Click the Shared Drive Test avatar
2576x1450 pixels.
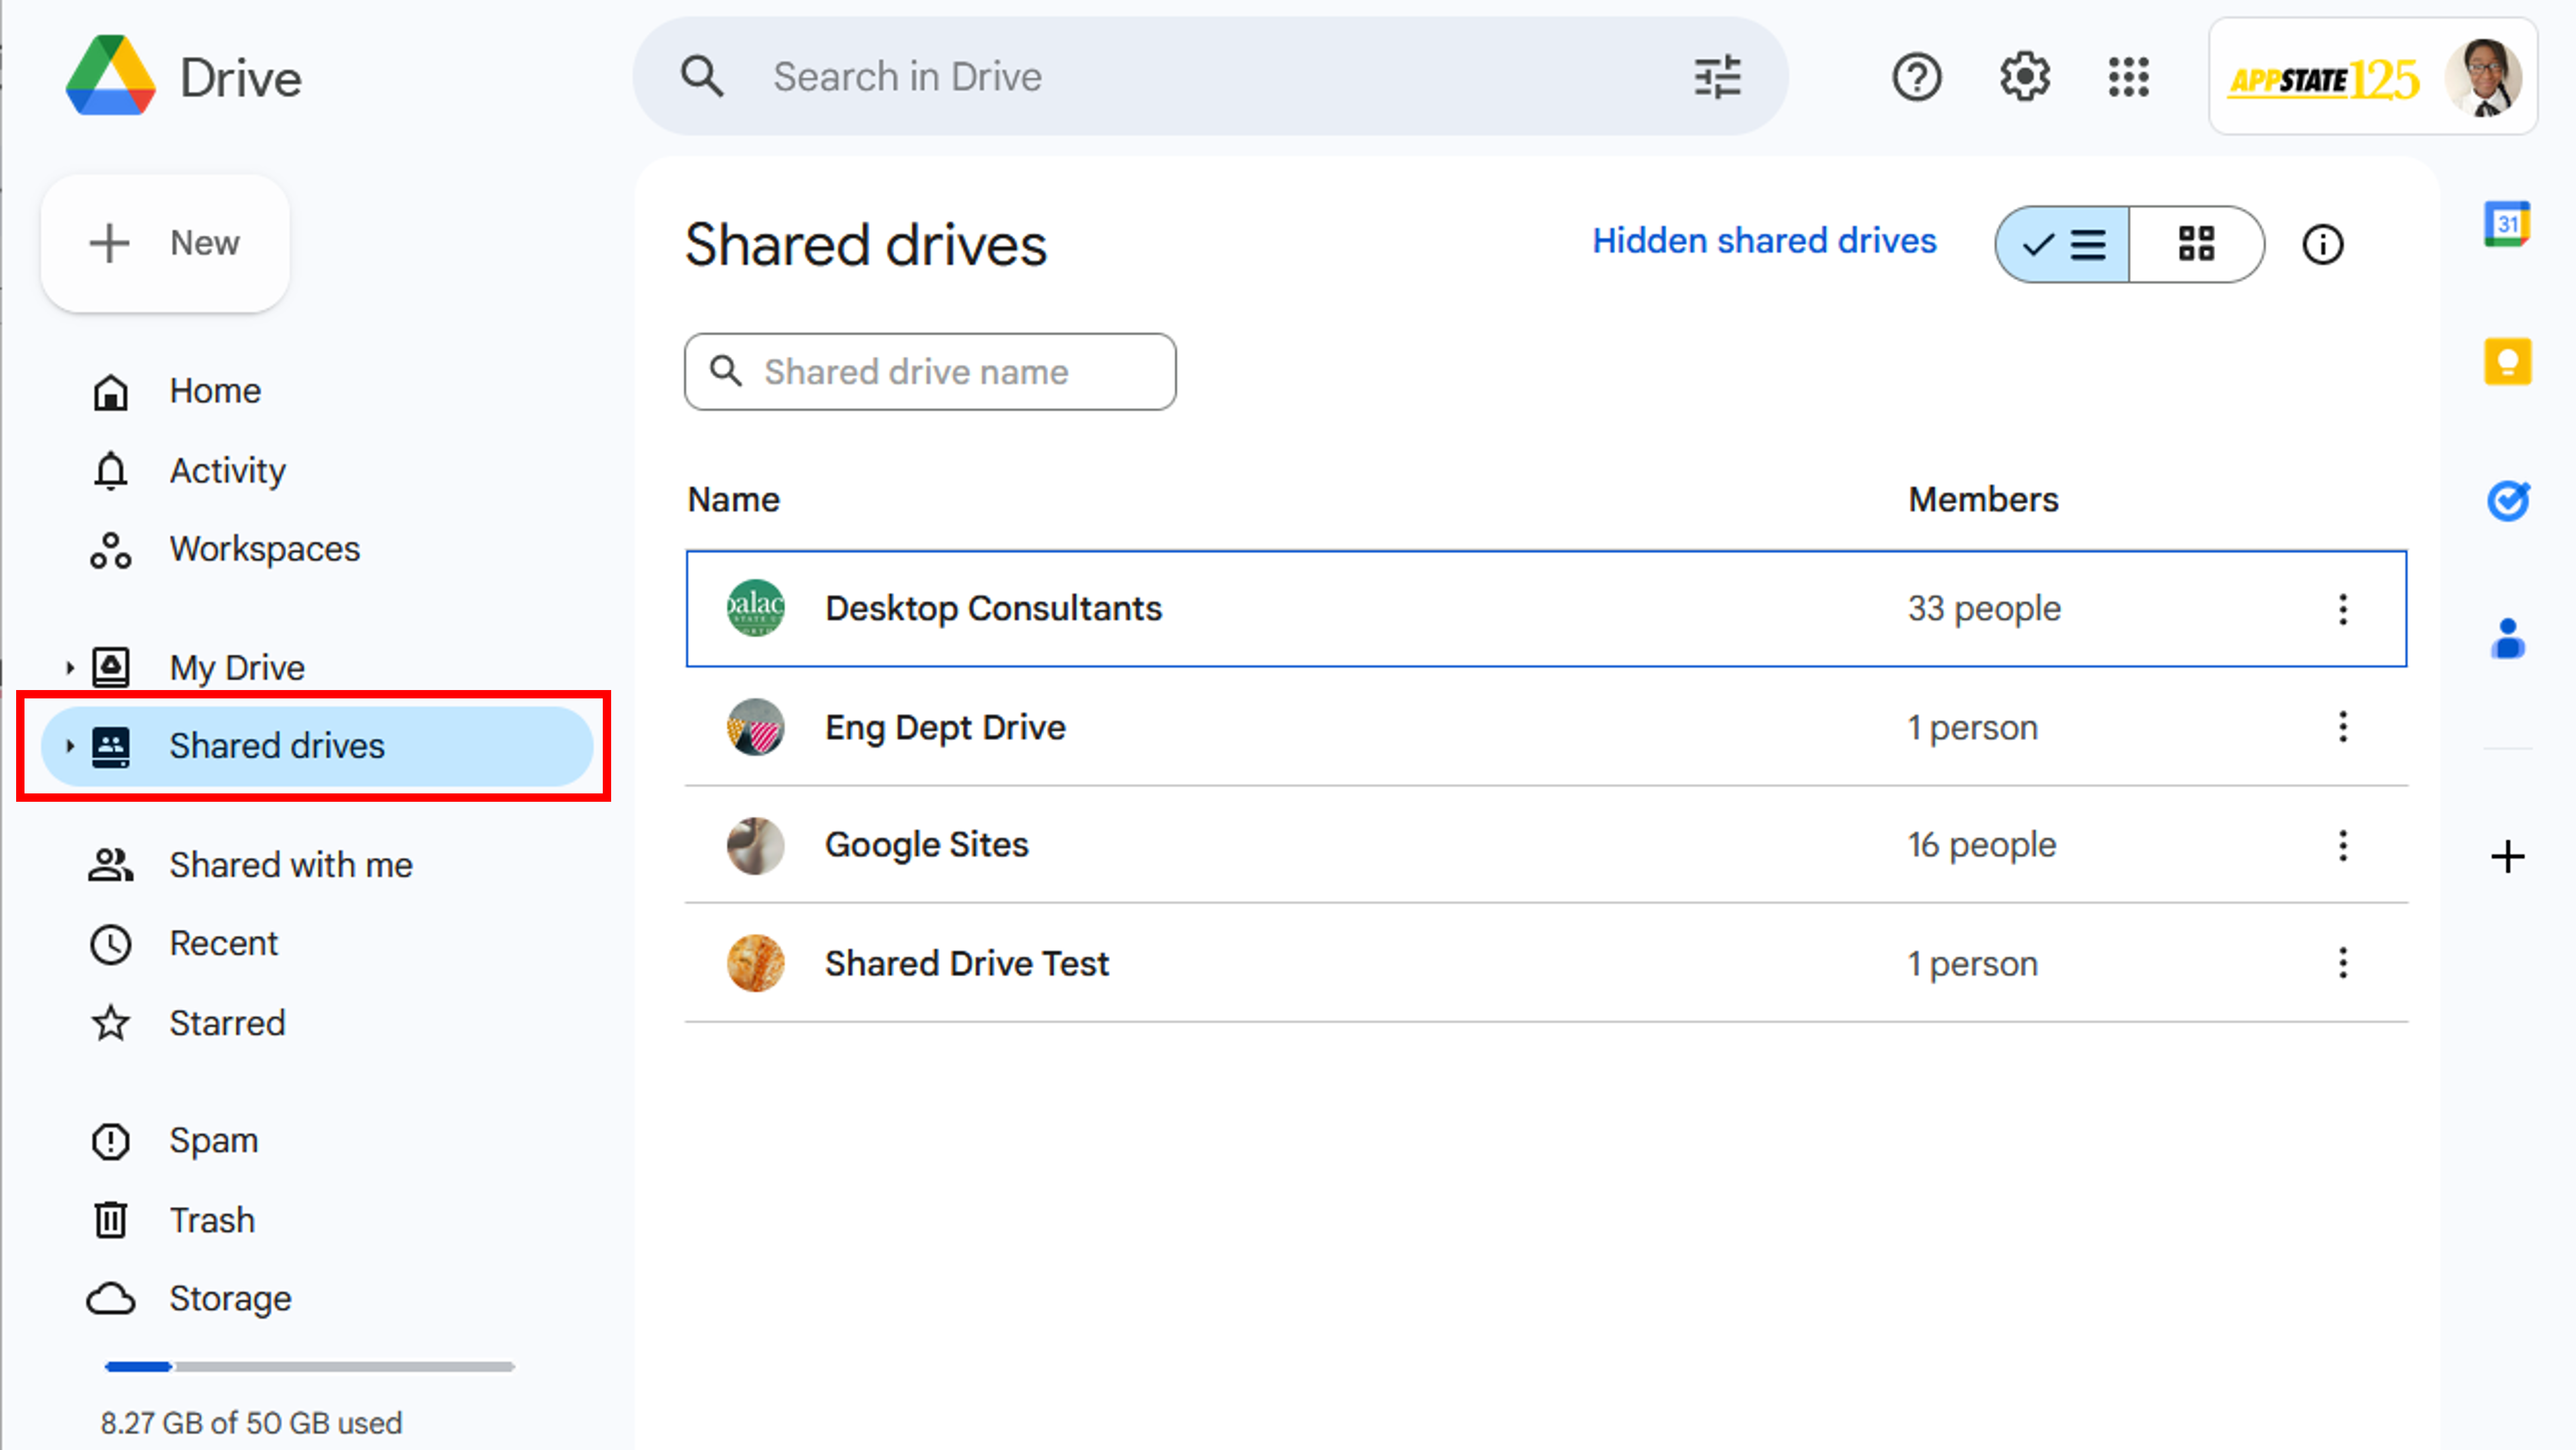(755, 963)
